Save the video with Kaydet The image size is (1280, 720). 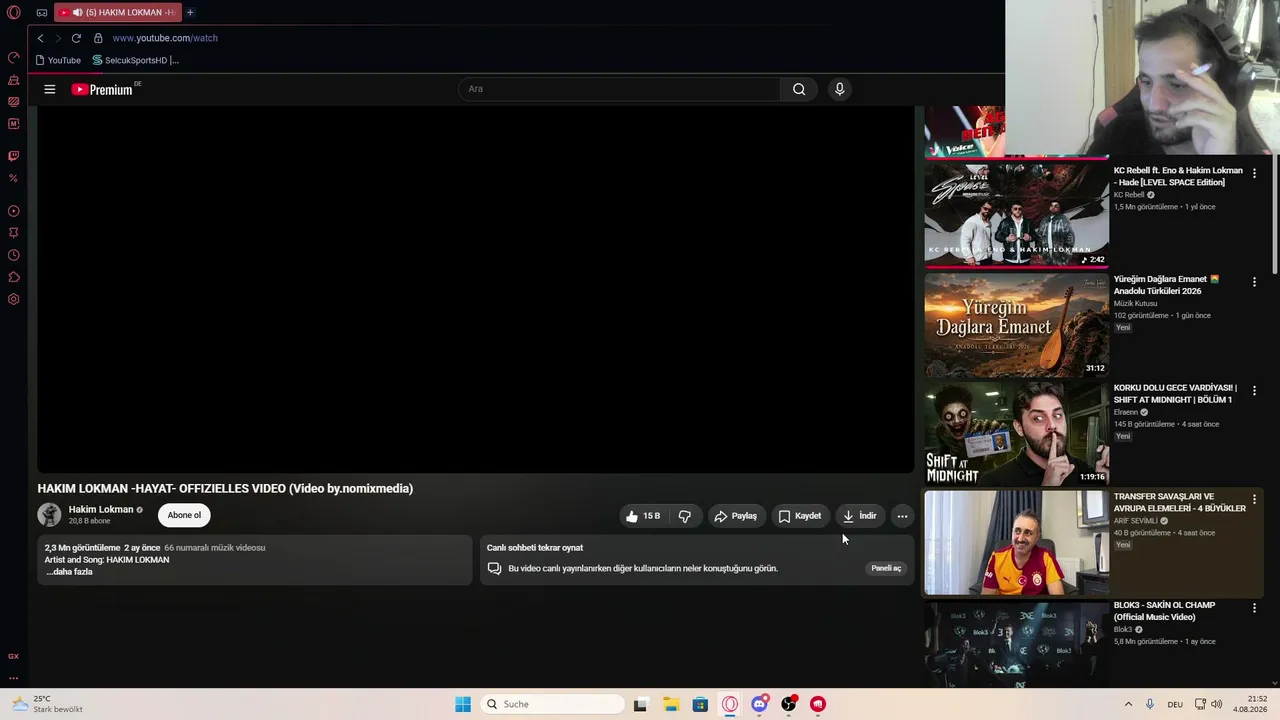click(x=800, y=516)
